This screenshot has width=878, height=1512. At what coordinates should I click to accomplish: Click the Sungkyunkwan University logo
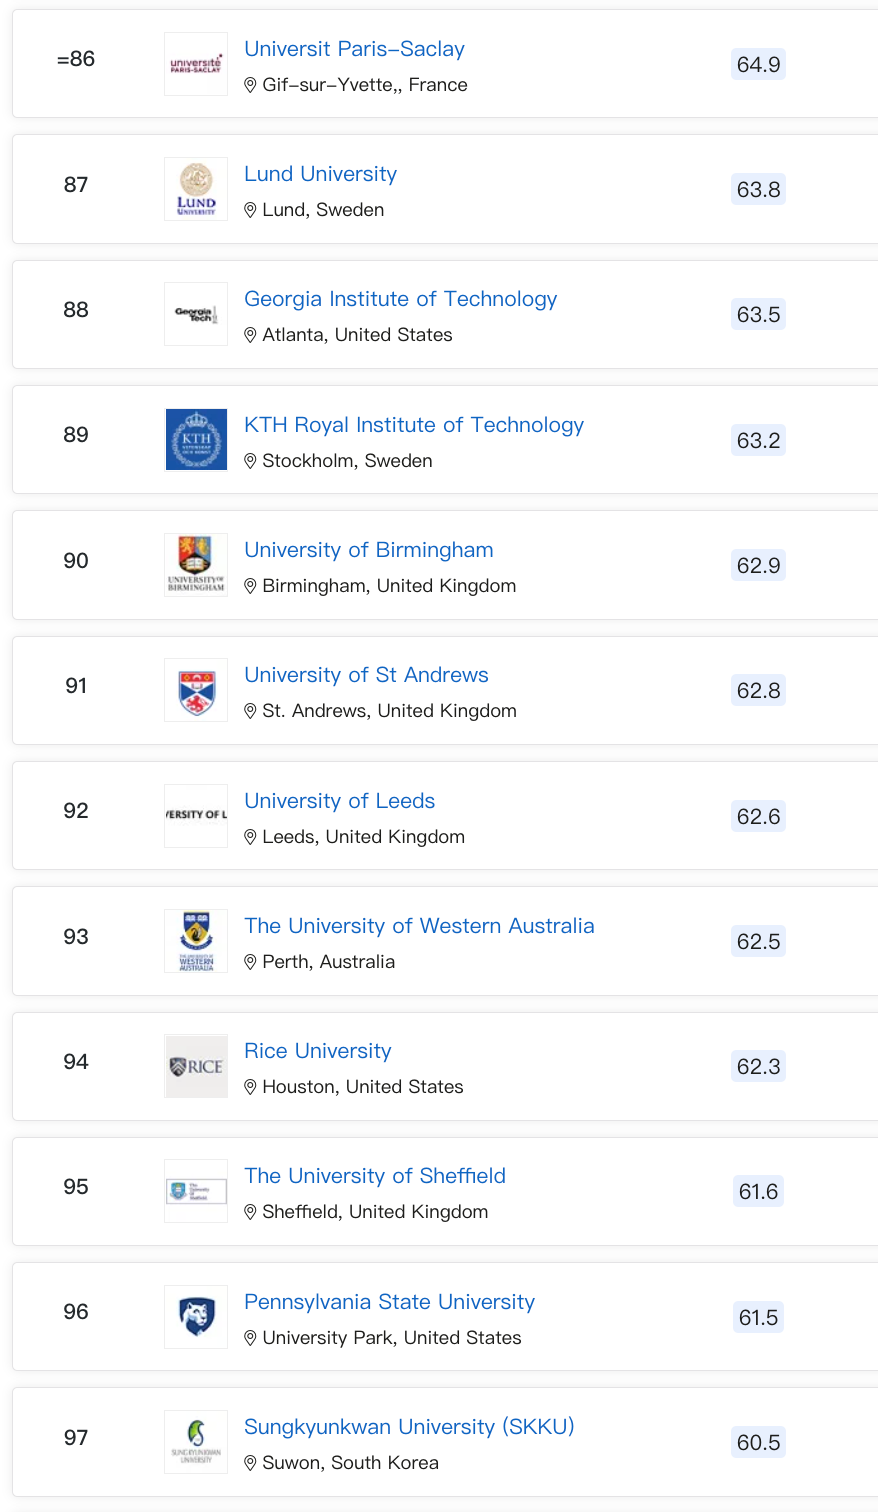click(196, 1442)
